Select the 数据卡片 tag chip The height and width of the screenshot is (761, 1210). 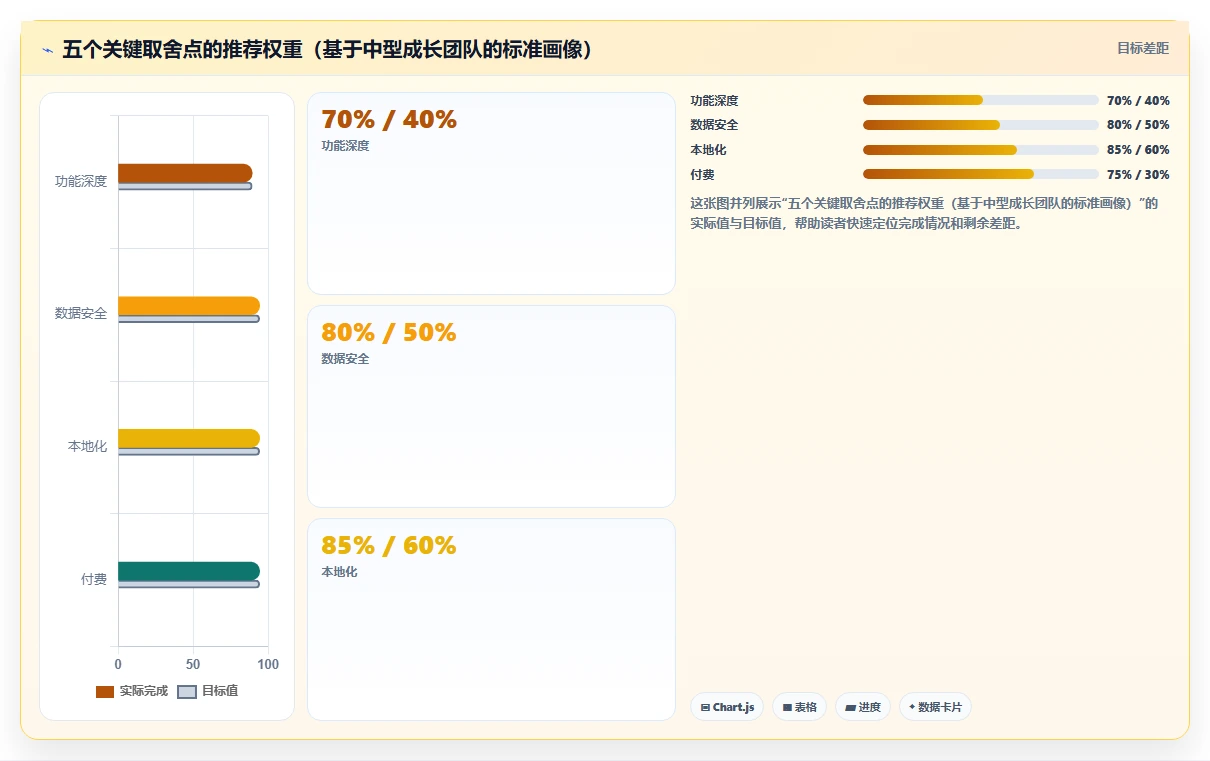[x=935, y=707]
